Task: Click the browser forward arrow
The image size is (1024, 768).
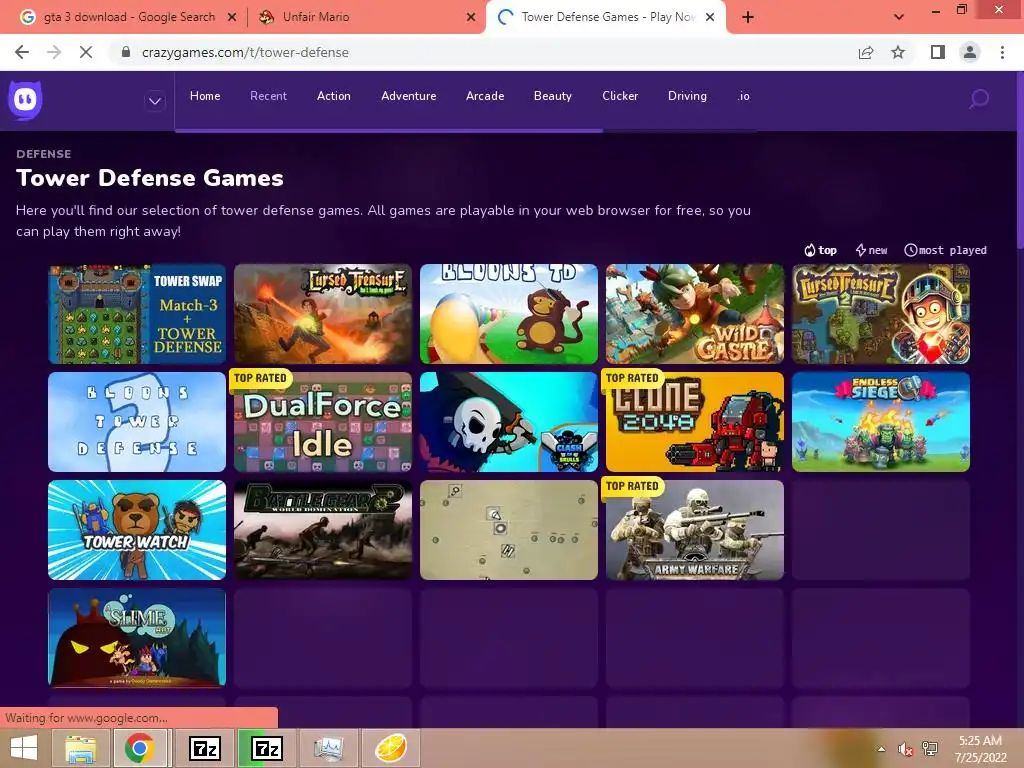Action: (54, 52)
